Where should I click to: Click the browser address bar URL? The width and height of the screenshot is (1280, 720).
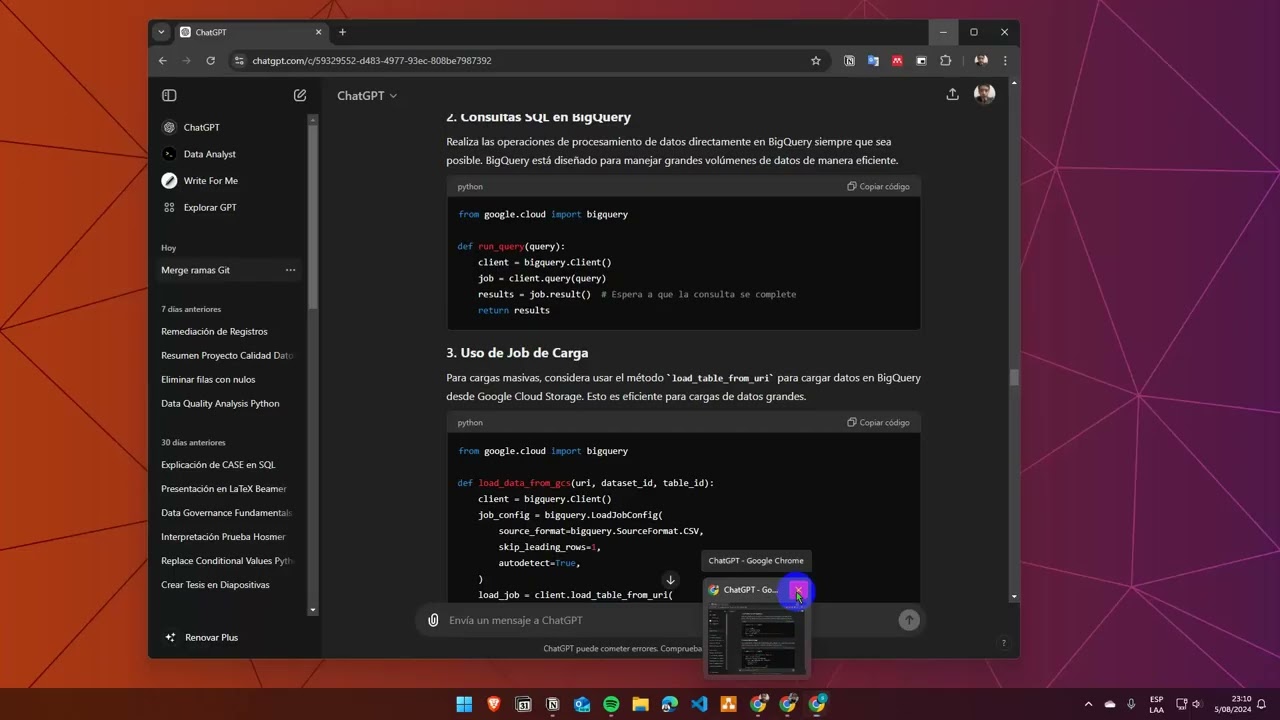coord(372,61)
